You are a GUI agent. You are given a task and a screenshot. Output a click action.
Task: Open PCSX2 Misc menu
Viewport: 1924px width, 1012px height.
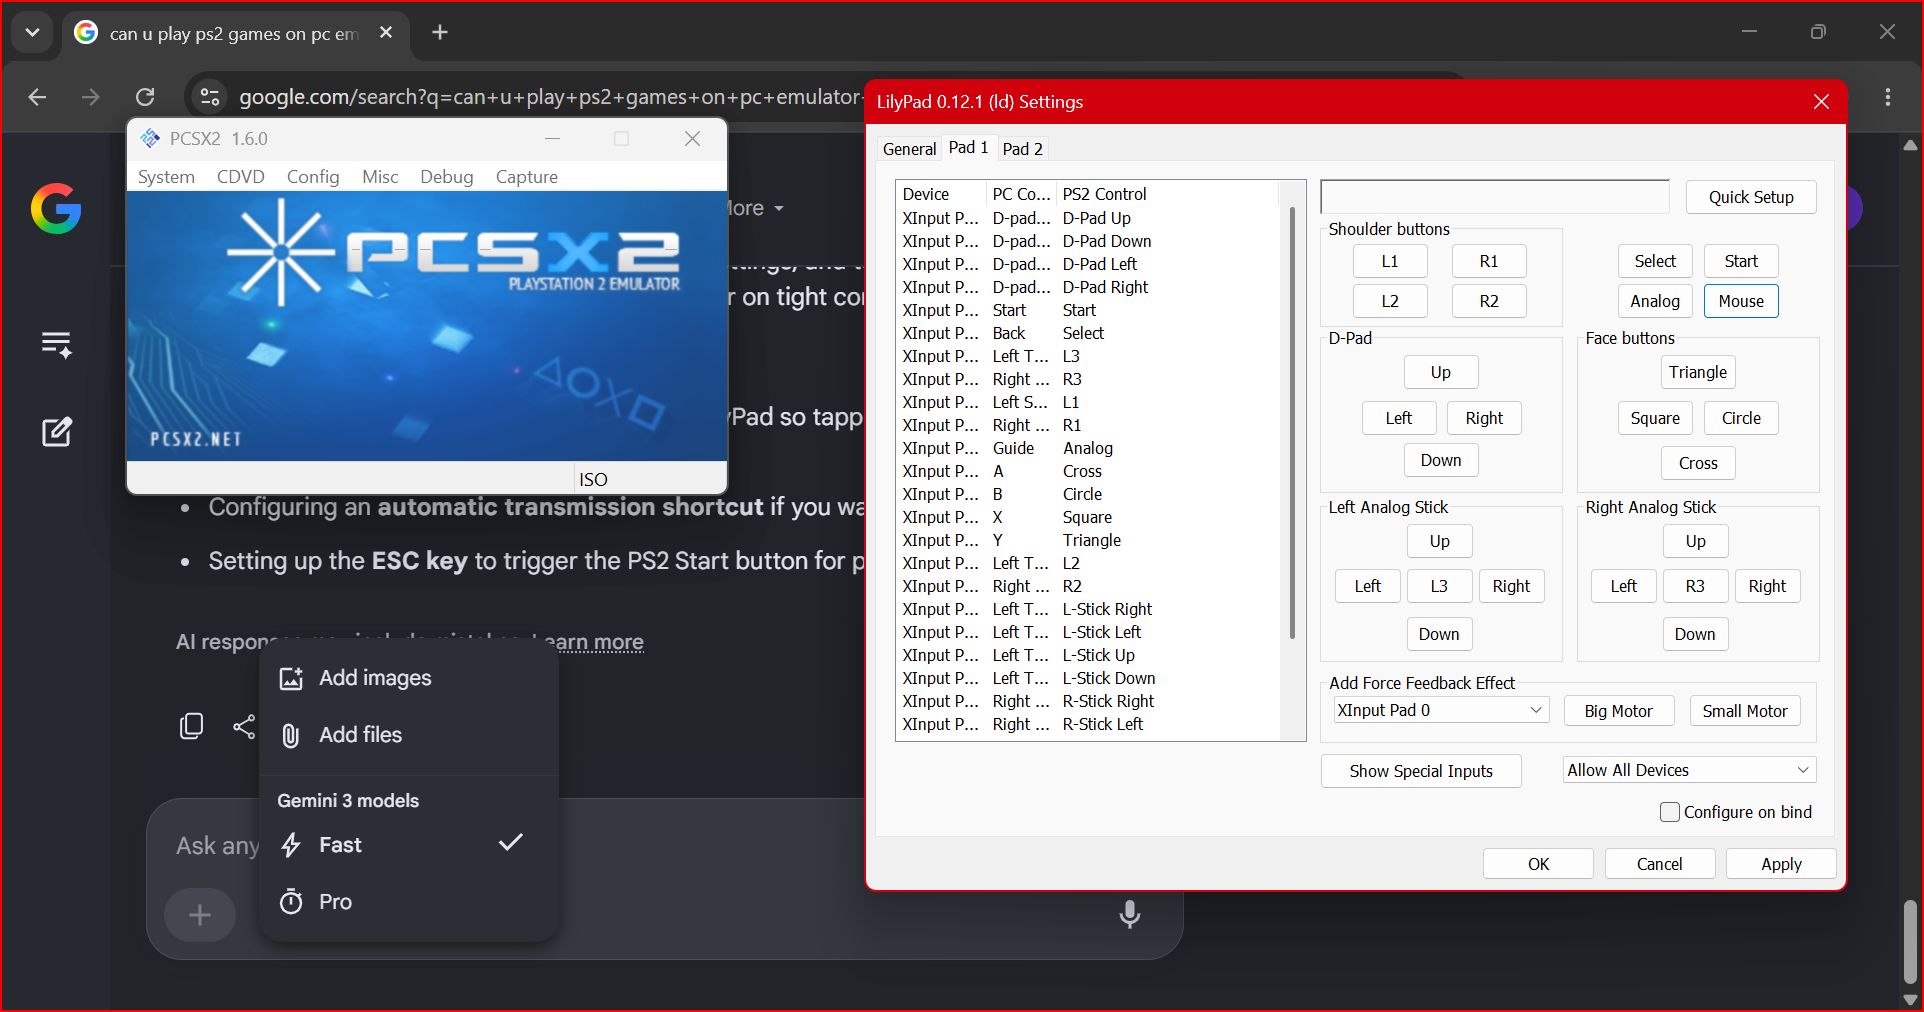tap(380, 177)
